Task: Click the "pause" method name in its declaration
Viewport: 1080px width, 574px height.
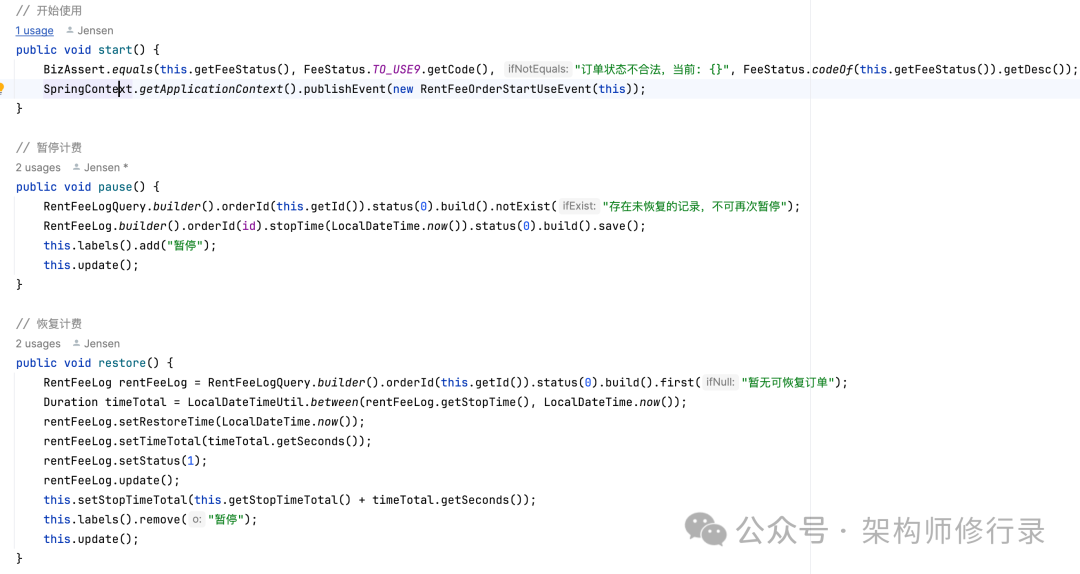Action: [x=115, y=187]
